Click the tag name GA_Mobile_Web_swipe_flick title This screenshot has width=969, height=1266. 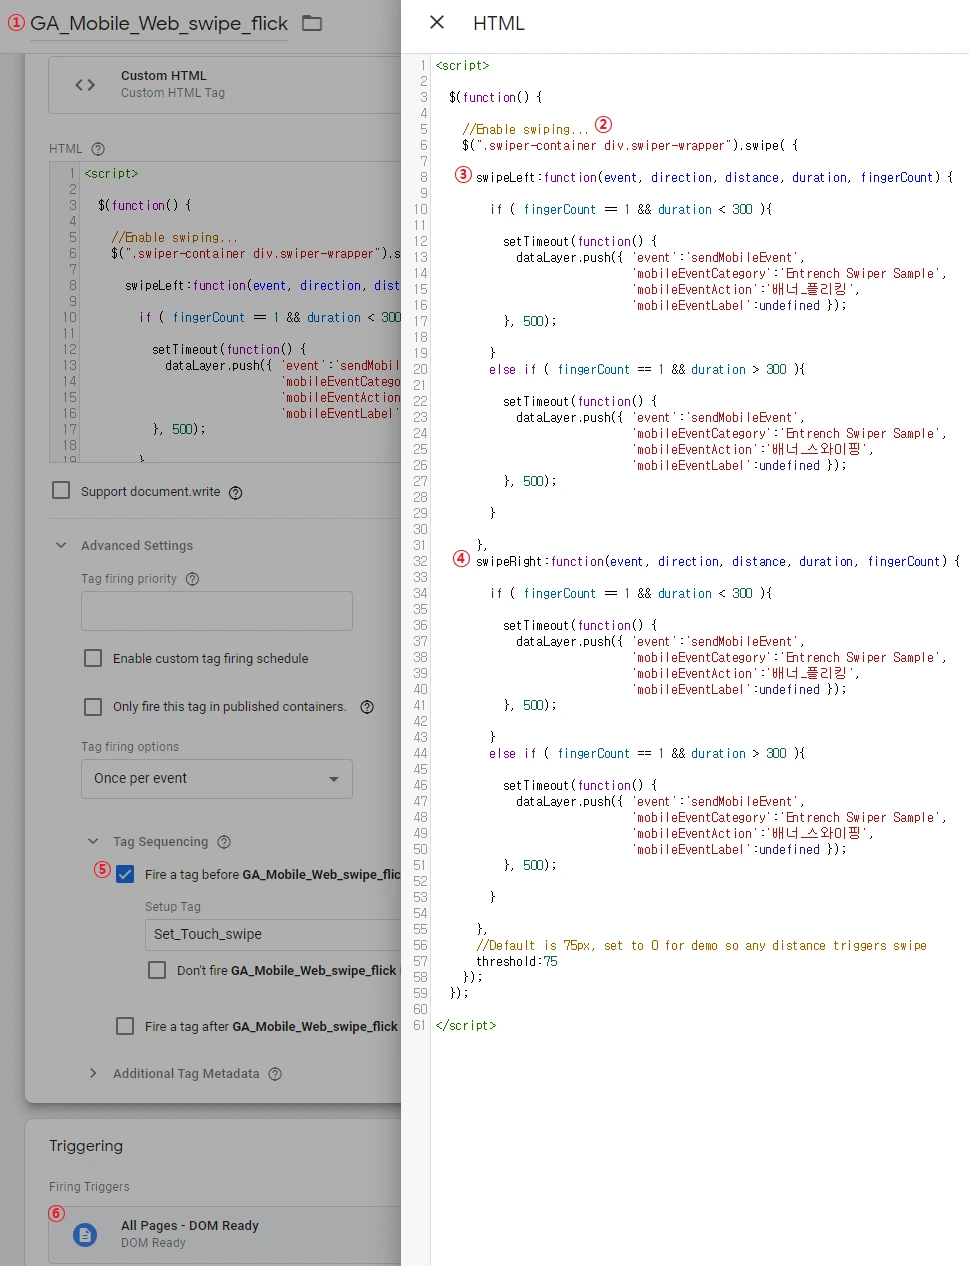pos(159,23)
